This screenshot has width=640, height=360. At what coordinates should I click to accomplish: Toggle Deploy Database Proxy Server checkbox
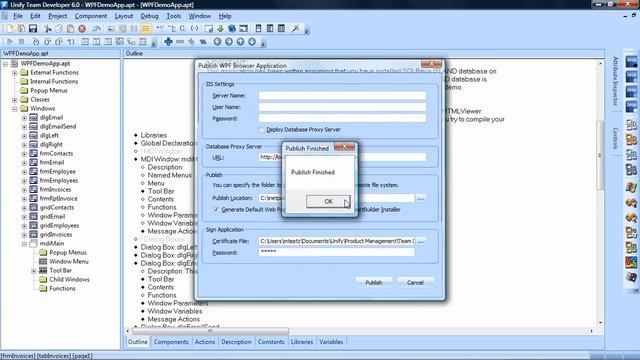click(262, 130)
